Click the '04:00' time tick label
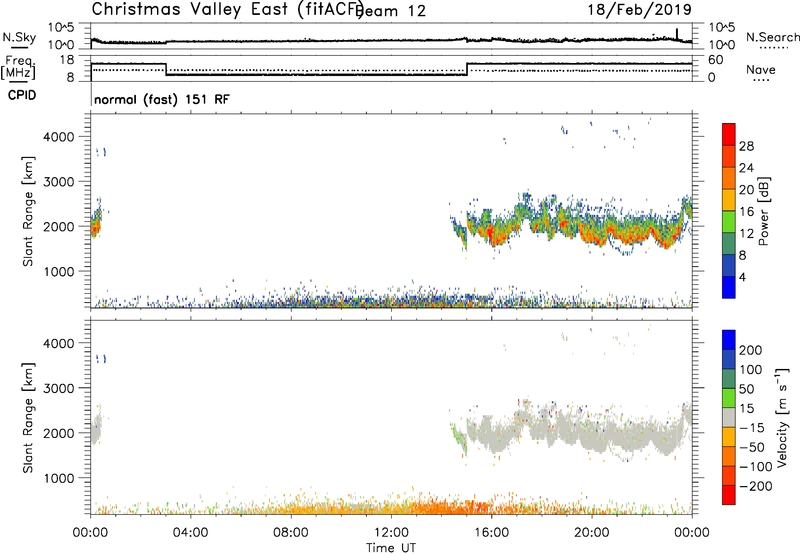Viewport: 800px width, 554px height. click(x=190, y=533)
